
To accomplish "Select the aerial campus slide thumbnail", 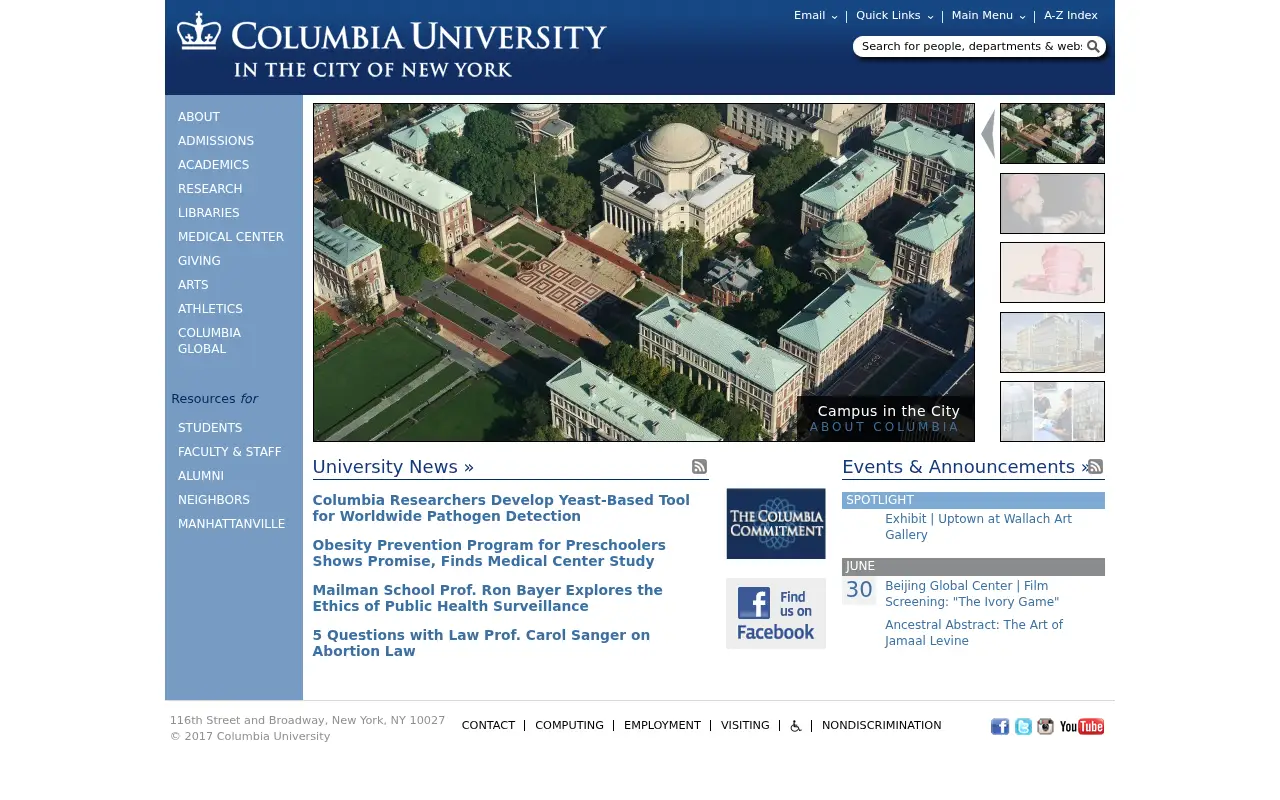I will [1052, 133].
